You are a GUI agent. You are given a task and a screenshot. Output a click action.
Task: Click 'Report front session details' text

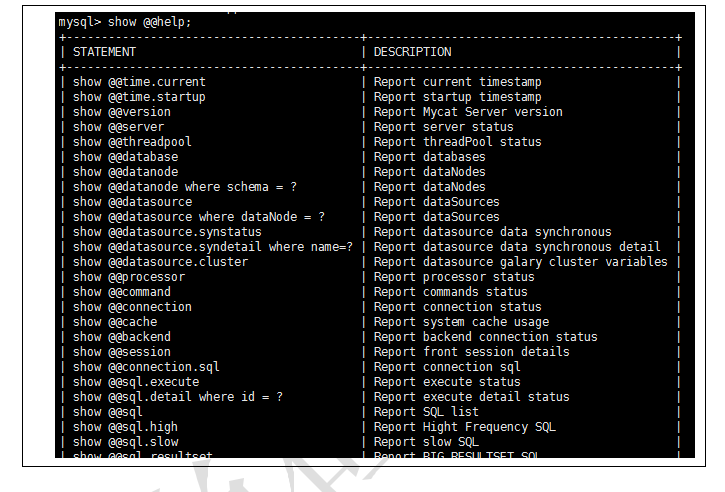(472, 352)
